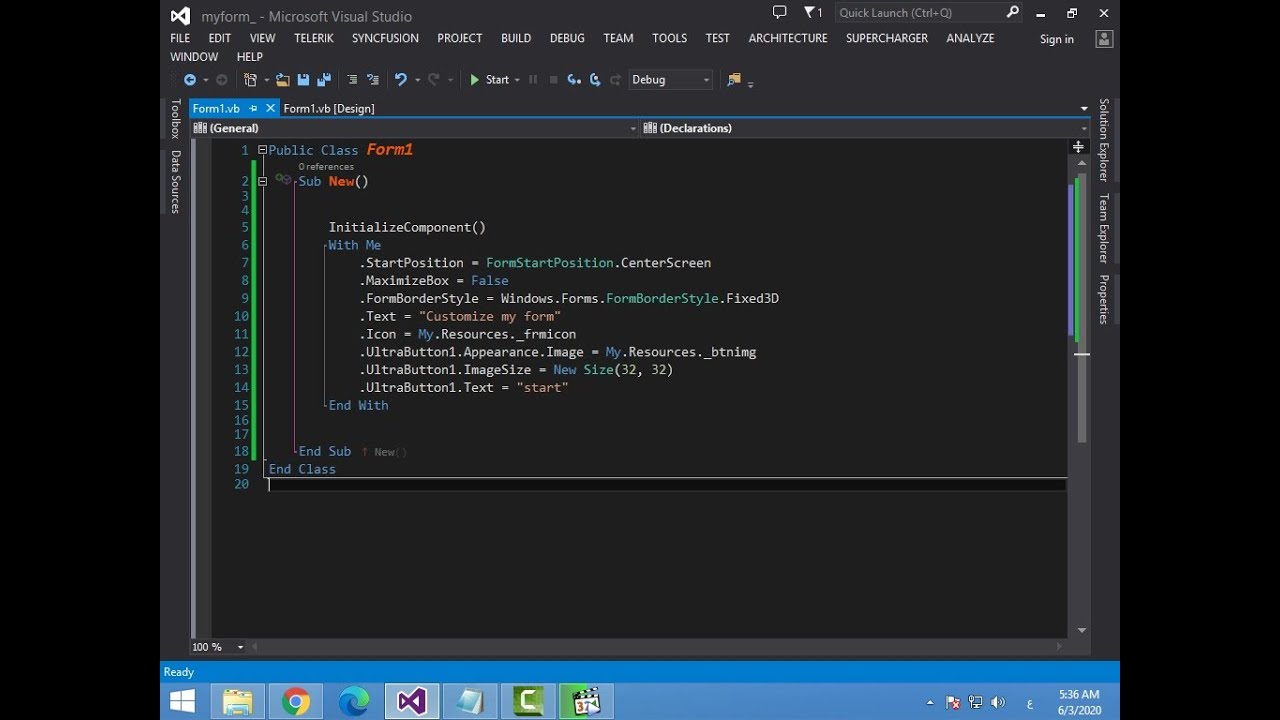Open the FILE menu
The height and width of the screenshot is (720, 1280).
pyautogui.click(x=180, y=38)
